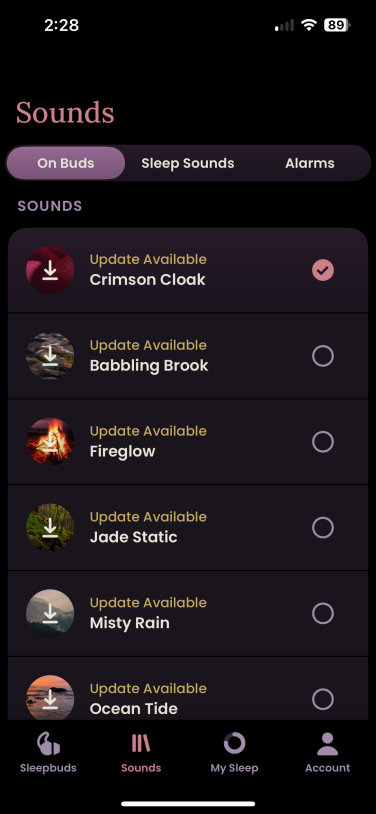Switch to Alarms tab
Viewport: 376px width, 814px height.
pos(310,163)
